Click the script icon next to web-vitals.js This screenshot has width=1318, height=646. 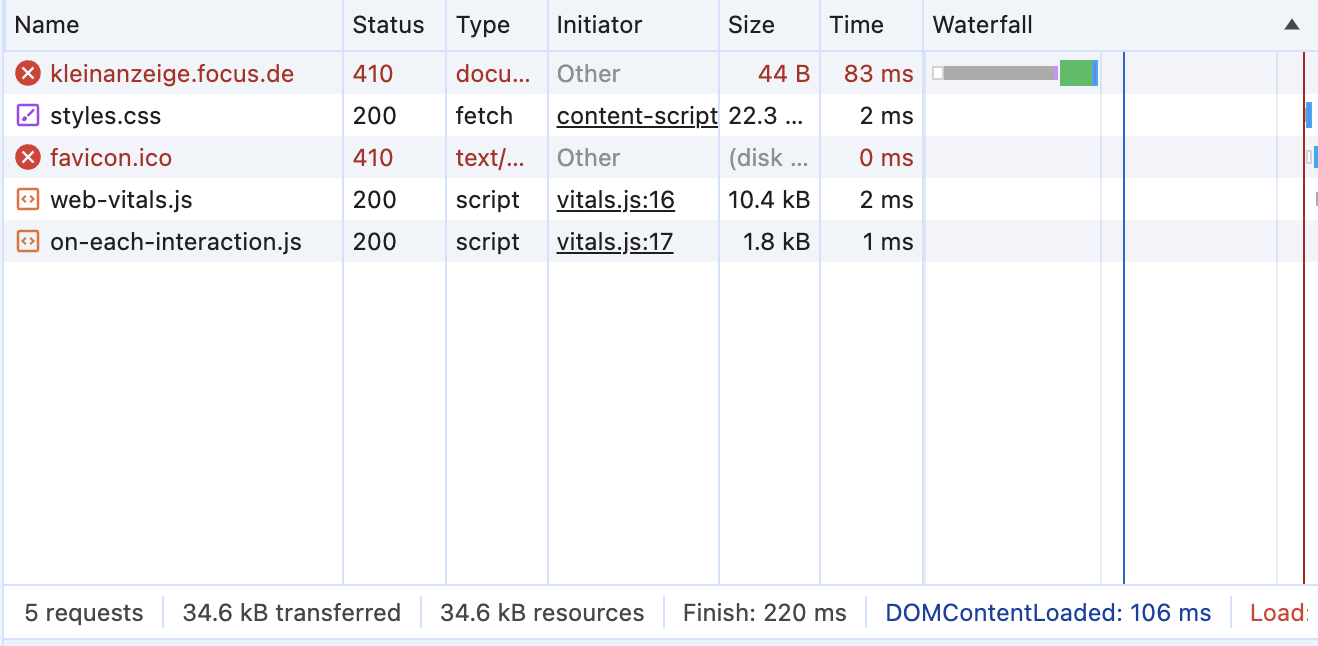click(28, 200)
